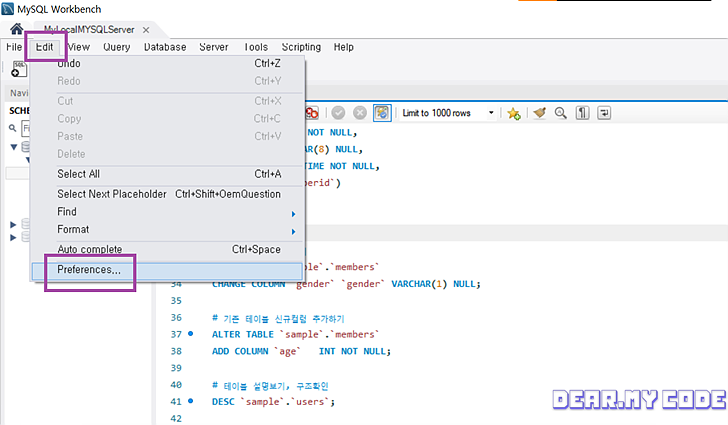Viewport: 728px width, 425px height.
Task: Open Preferences... from Edit menu
Action: pyautogui.click(x=168, y=270)
